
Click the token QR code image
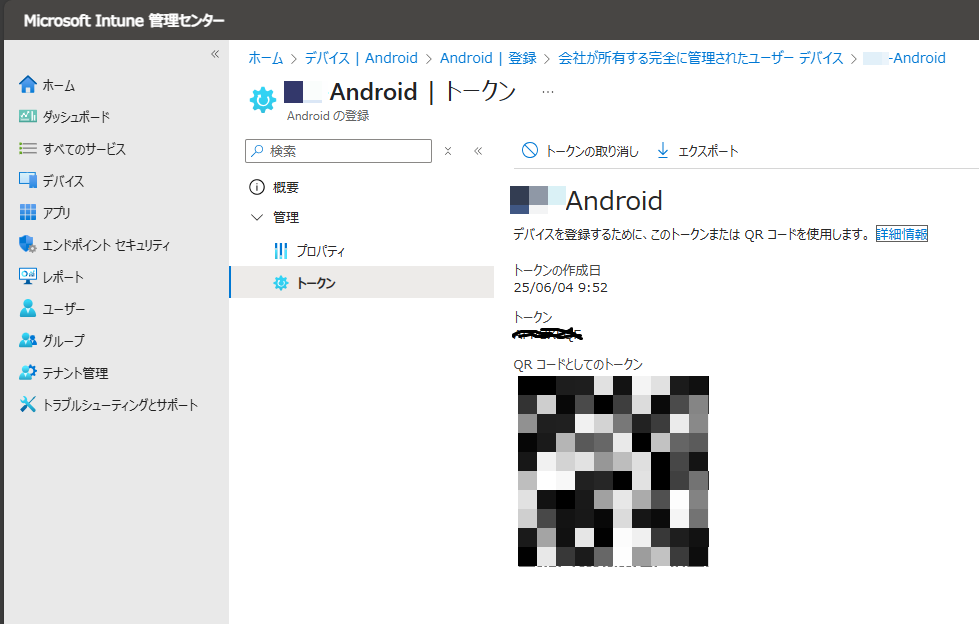click(613, 471)
